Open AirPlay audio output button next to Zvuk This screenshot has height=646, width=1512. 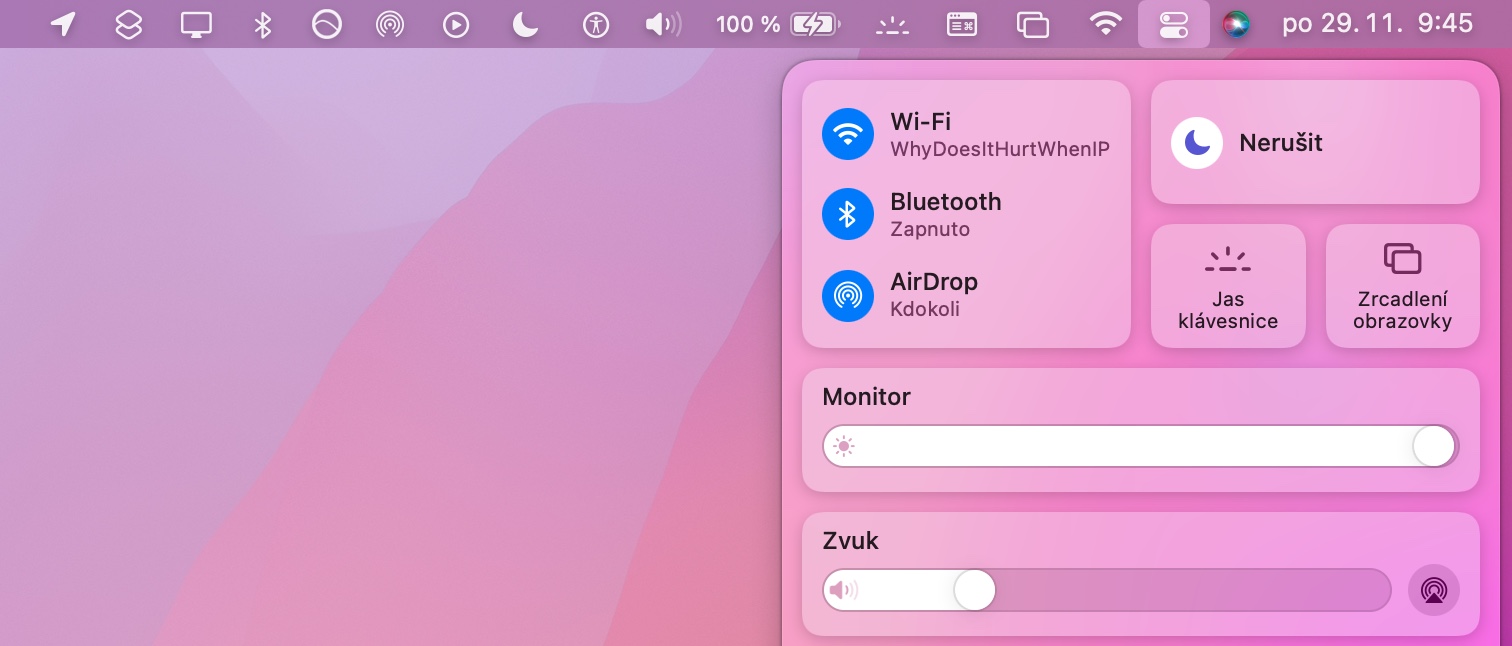pyautogui.click(x=1434, y=590)
